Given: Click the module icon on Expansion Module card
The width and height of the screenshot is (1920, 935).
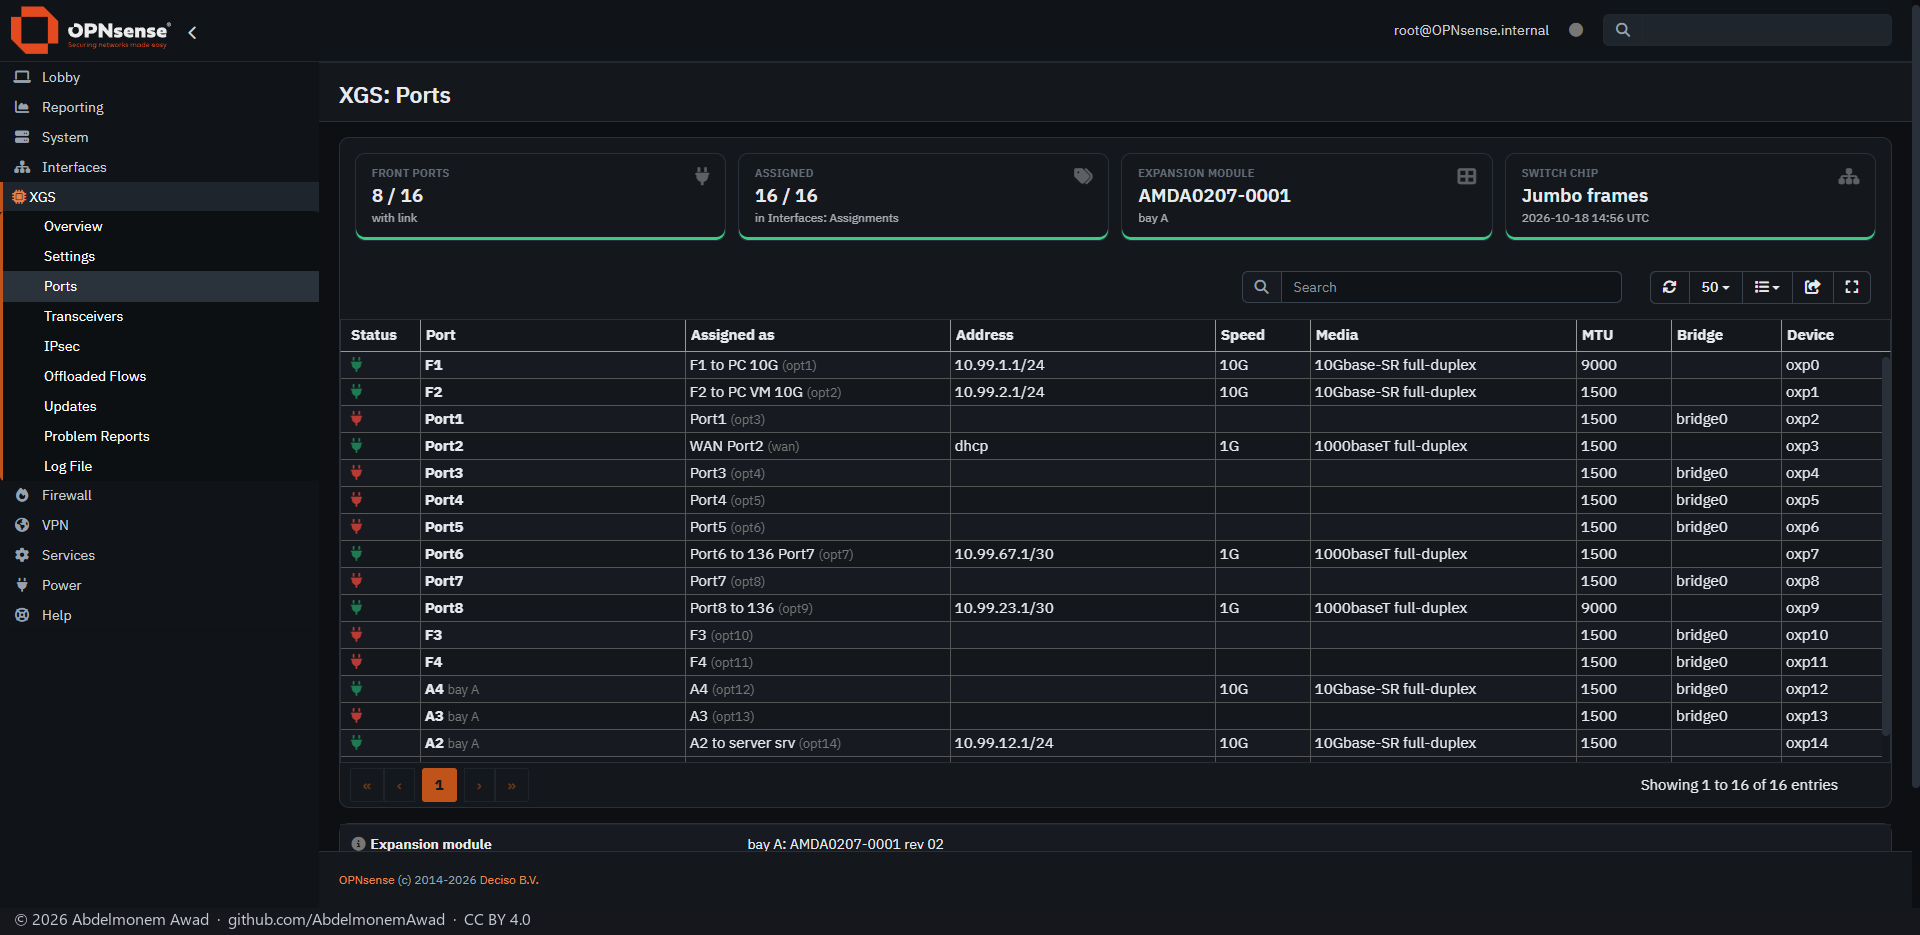Looking at the screenshot, I should (x=1467, y=176).
